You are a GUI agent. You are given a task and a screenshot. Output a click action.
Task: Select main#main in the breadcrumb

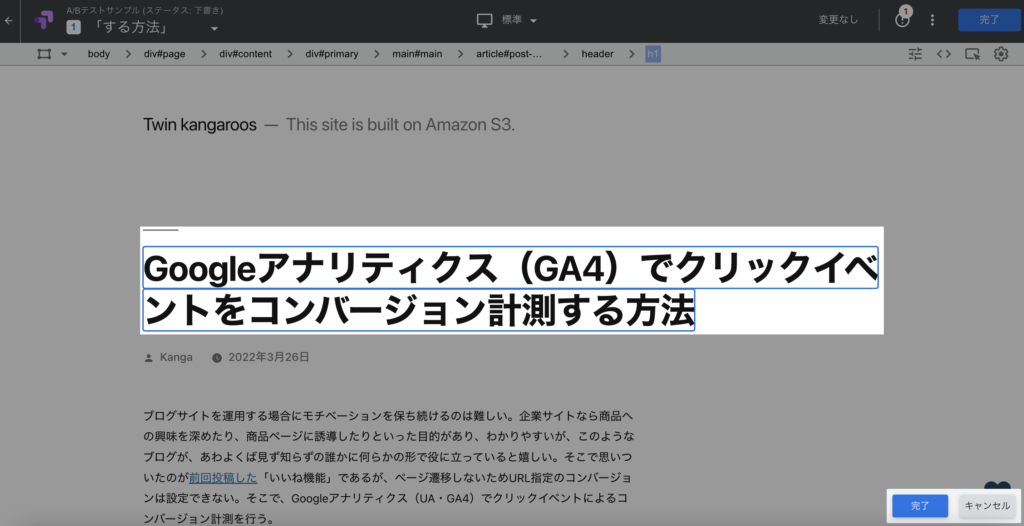point(417,54)
